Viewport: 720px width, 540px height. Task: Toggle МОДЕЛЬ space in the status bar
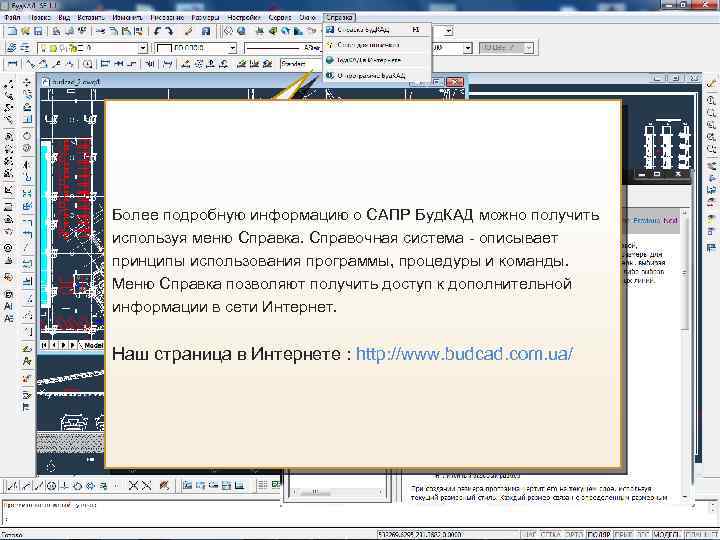[667, 534]
